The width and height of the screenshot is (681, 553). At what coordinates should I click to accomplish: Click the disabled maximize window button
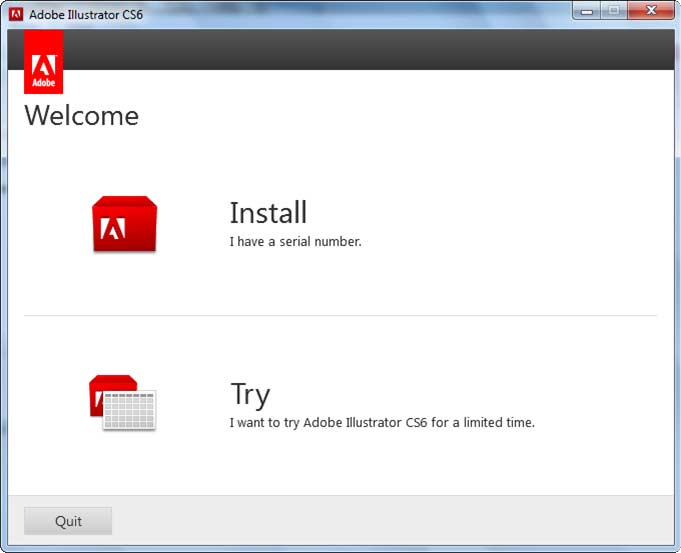point(612,11)
